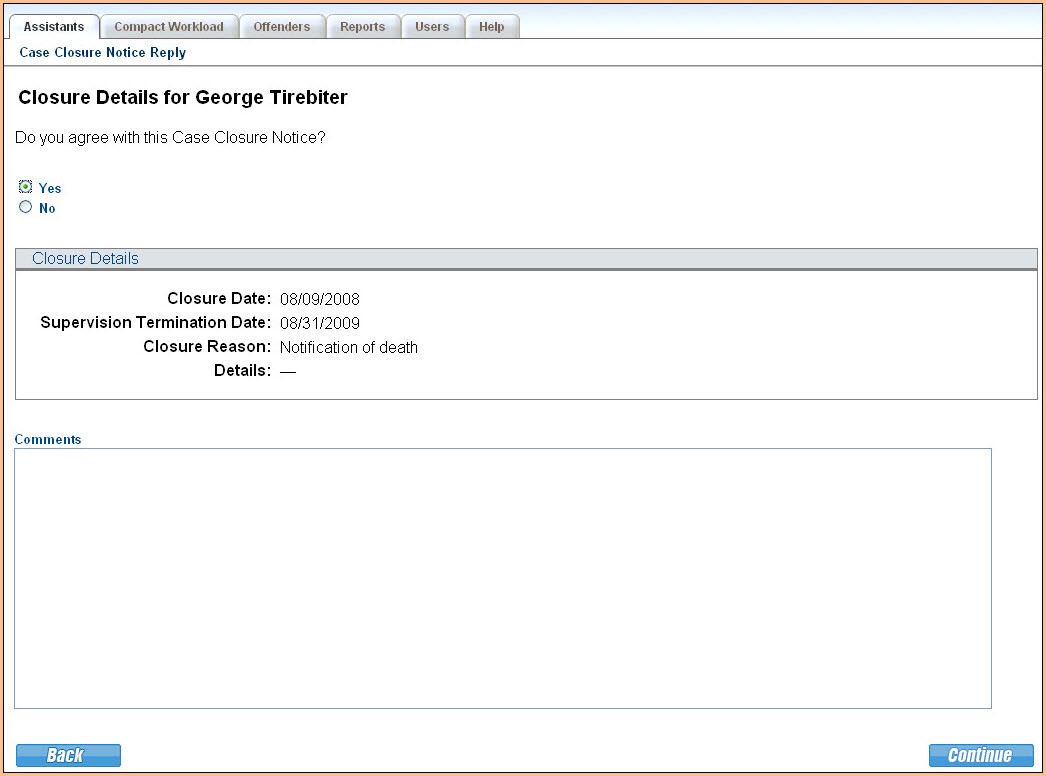This screenshot has width=1046, height=776.
Task: Click the Details label
Action: pos(242,370)
